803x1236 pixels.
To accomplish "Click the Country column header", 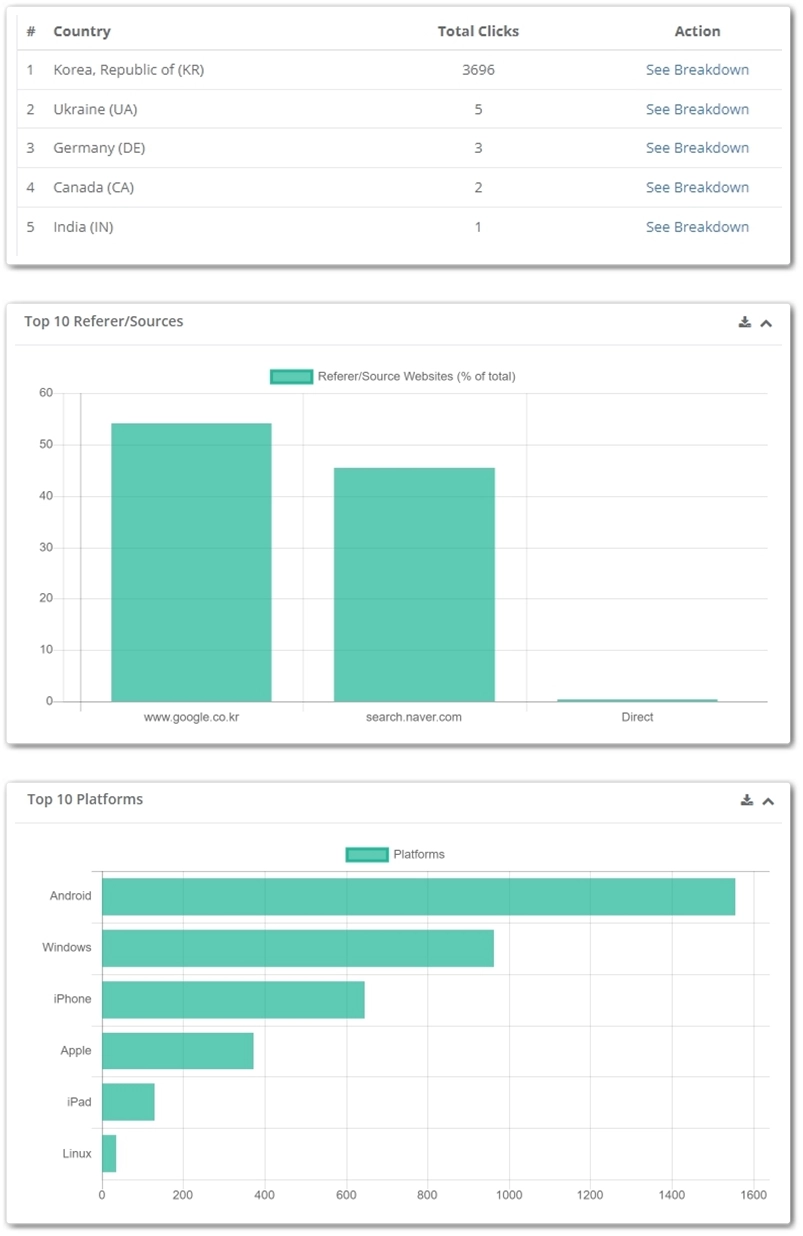I will (82, 31).
